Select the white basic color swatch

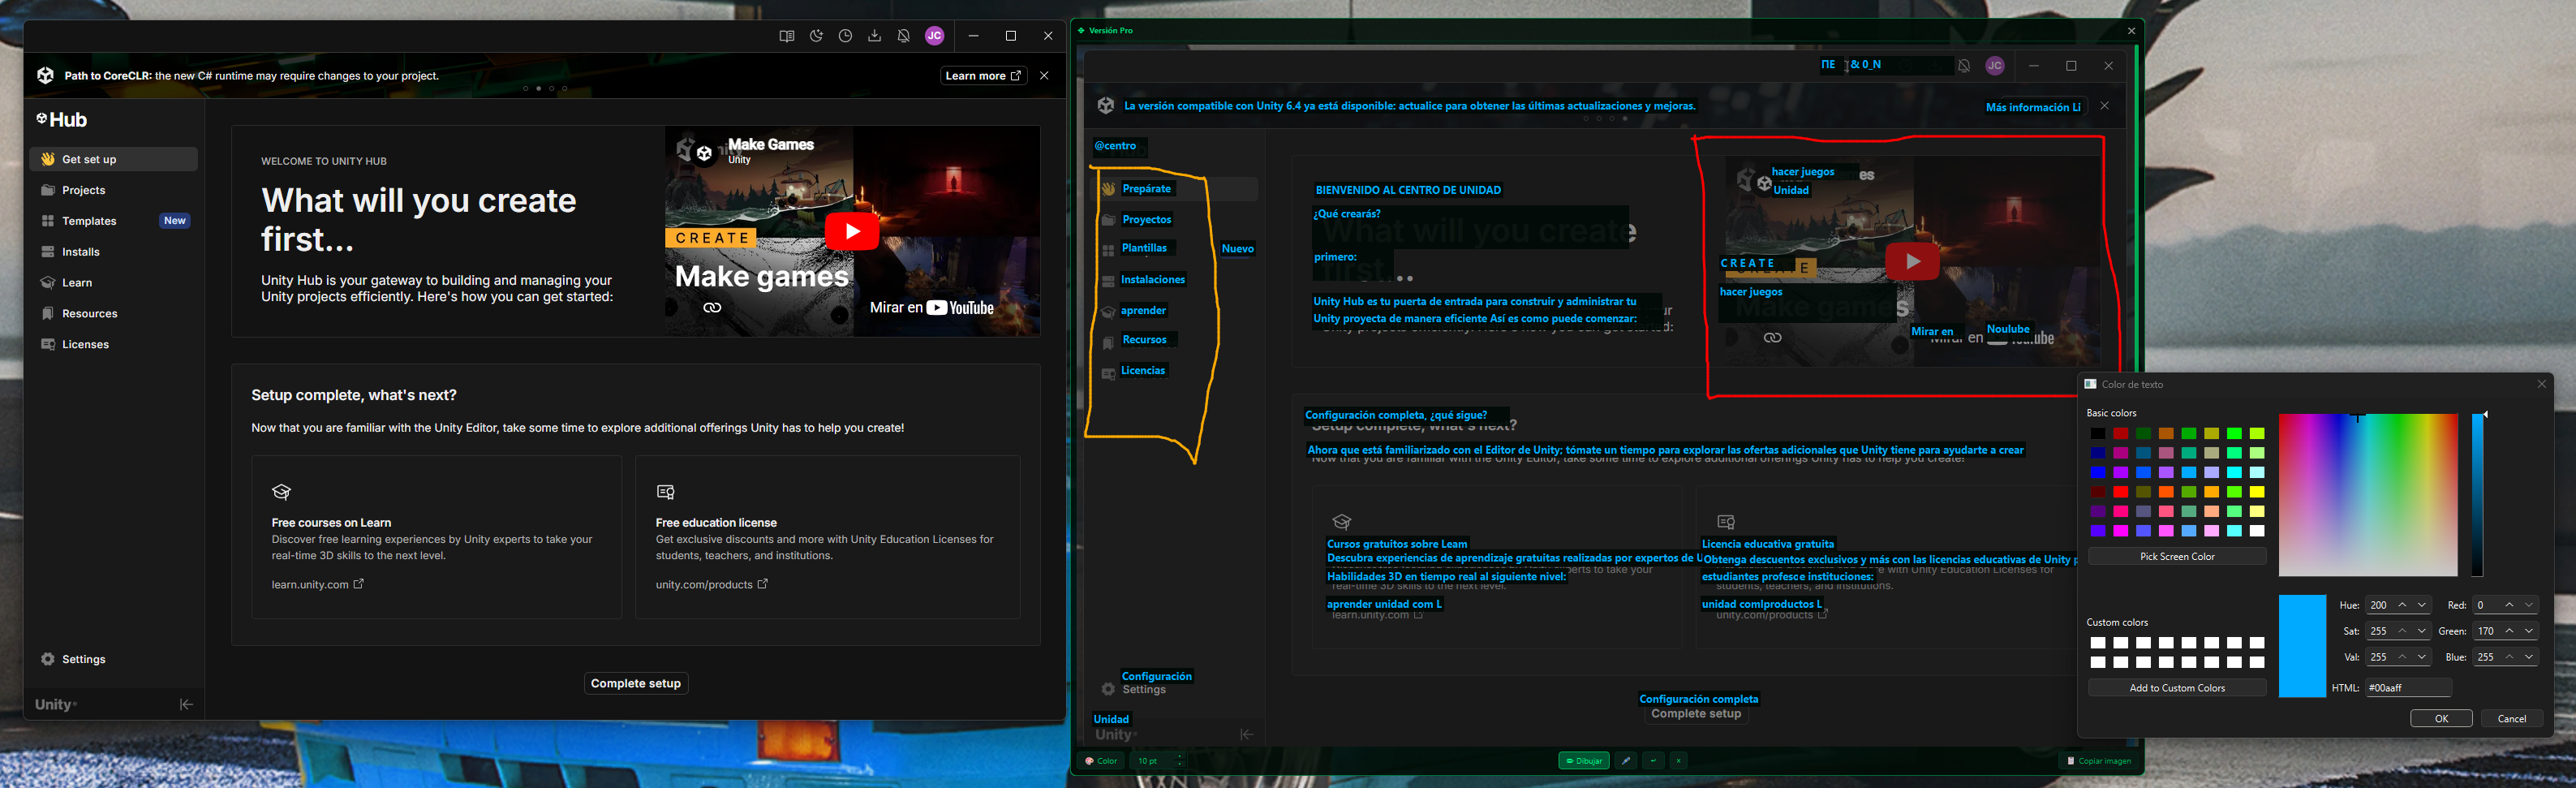pos(2257,531)
